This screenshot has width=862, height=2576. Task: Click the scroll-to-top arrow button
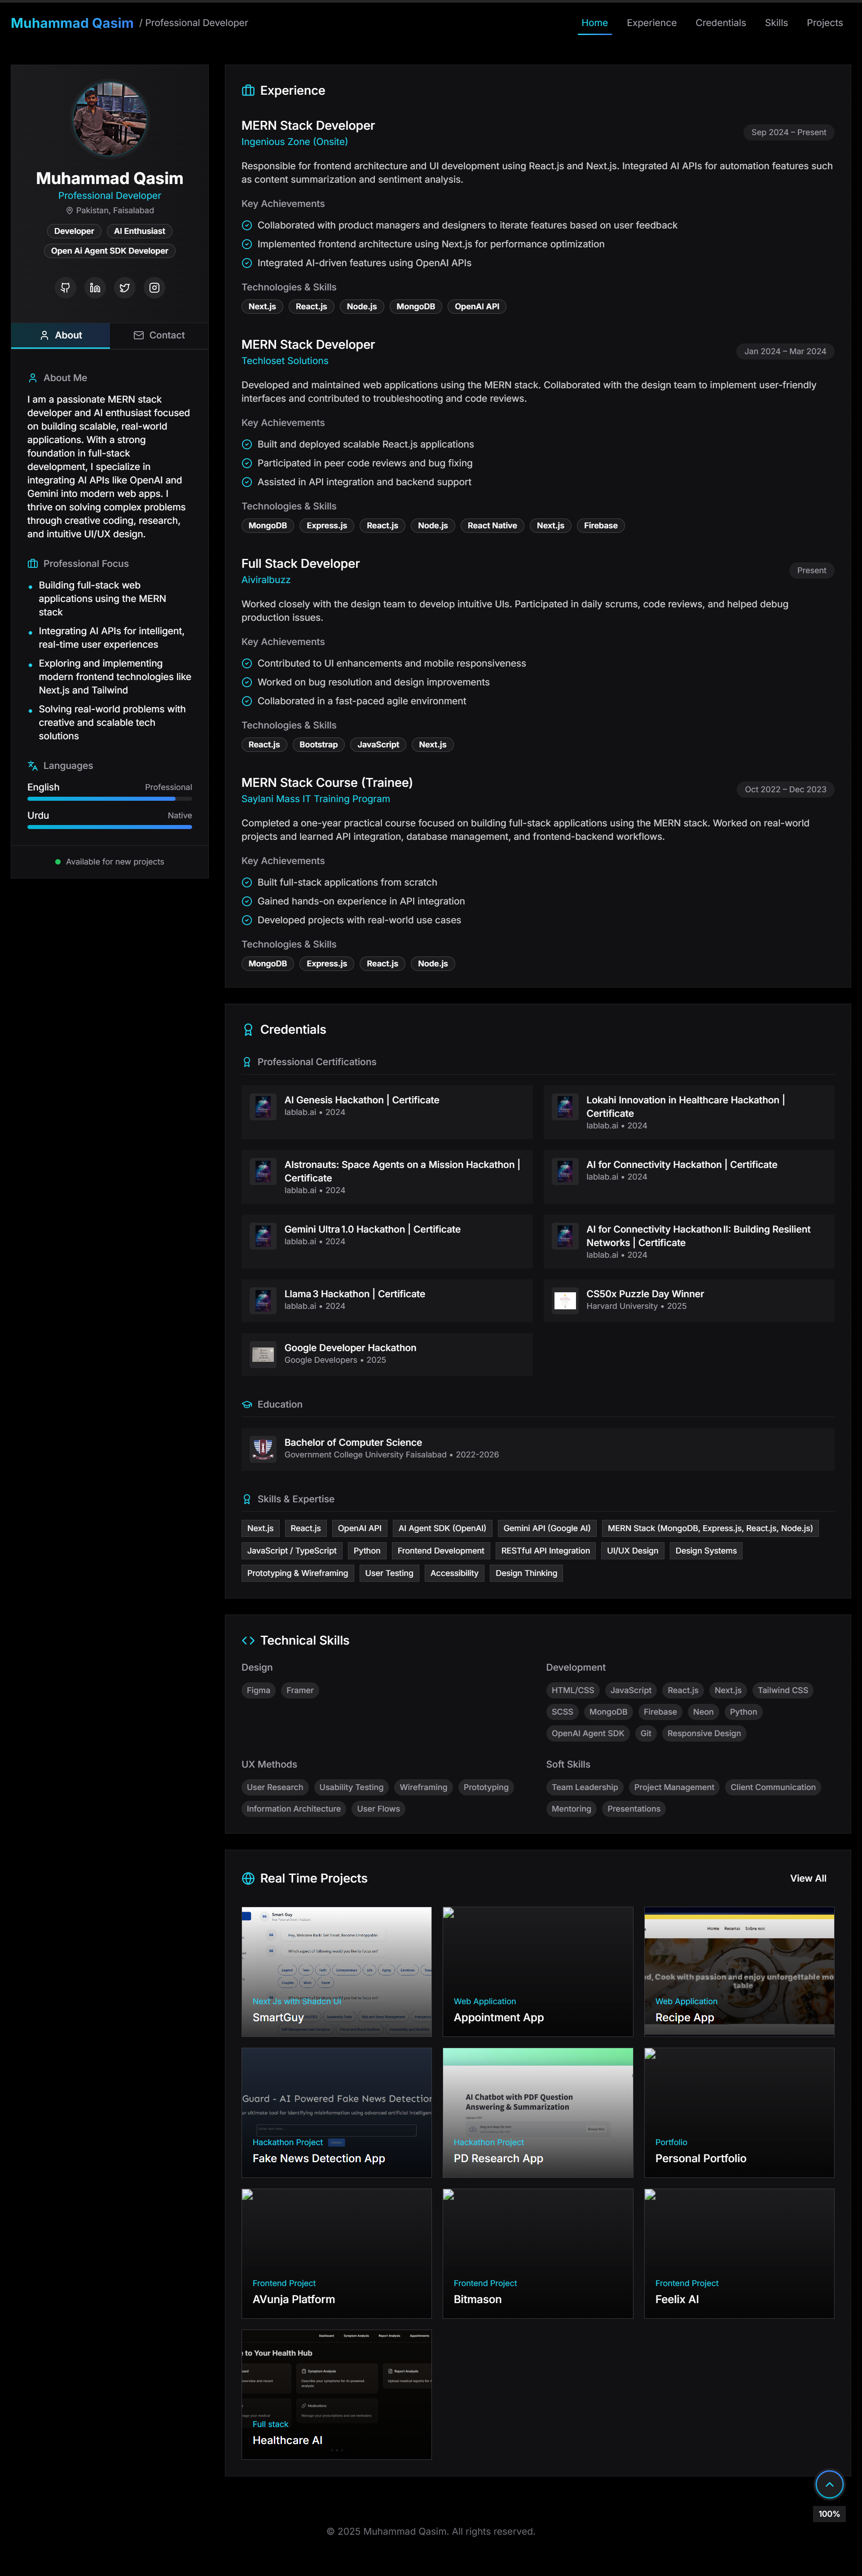pos(829,2484)
